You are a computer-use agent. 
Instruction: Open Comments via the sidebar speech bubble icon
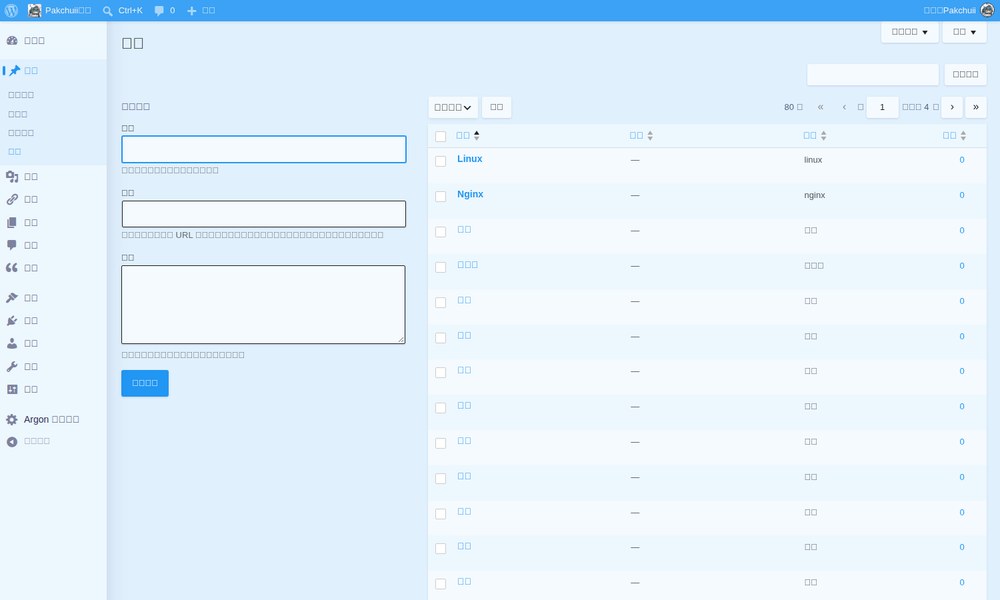pyautogui.click(x=12, y=245)
